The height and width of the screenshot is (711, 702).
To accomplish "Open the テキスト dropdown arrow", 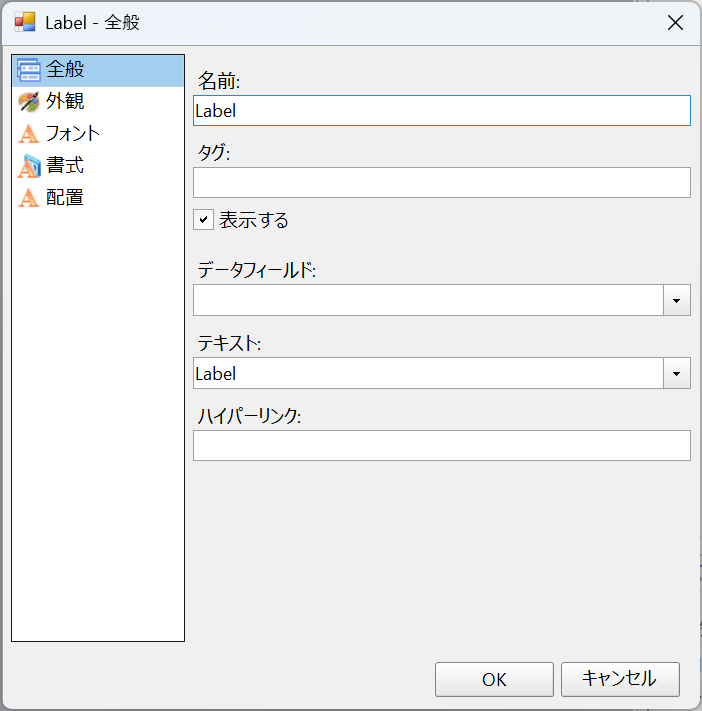I will 677,373.
